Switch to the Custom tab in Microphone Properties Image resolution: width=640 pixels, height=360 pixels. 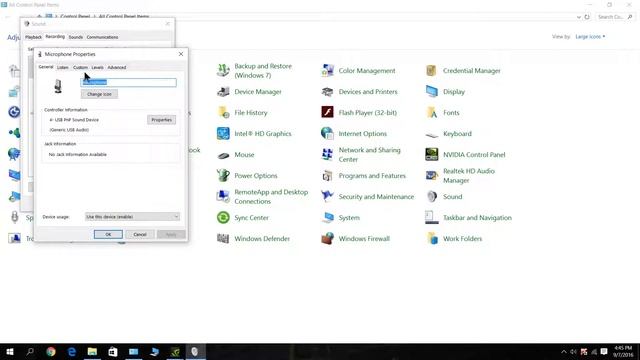[80, 67]
